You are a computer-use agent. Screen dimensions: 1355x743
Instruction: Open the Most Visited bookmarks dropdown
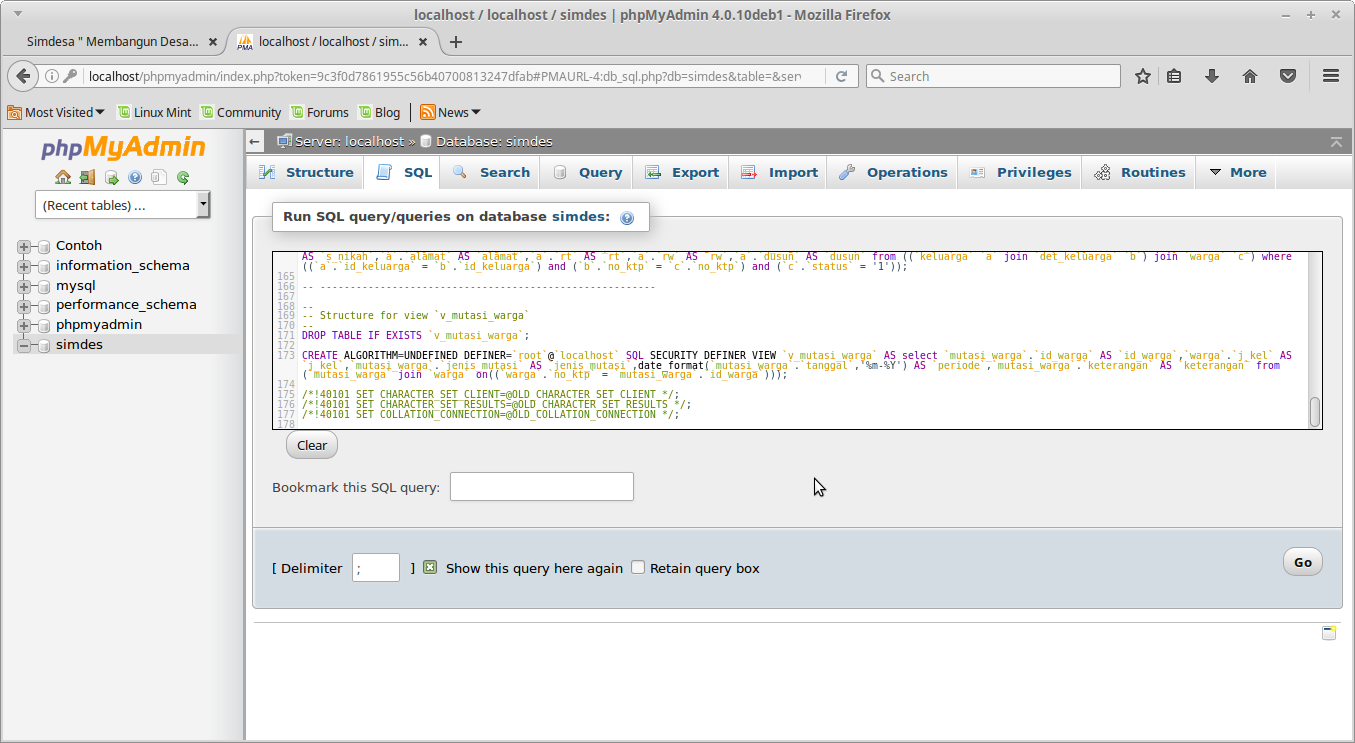click(56, 112)
